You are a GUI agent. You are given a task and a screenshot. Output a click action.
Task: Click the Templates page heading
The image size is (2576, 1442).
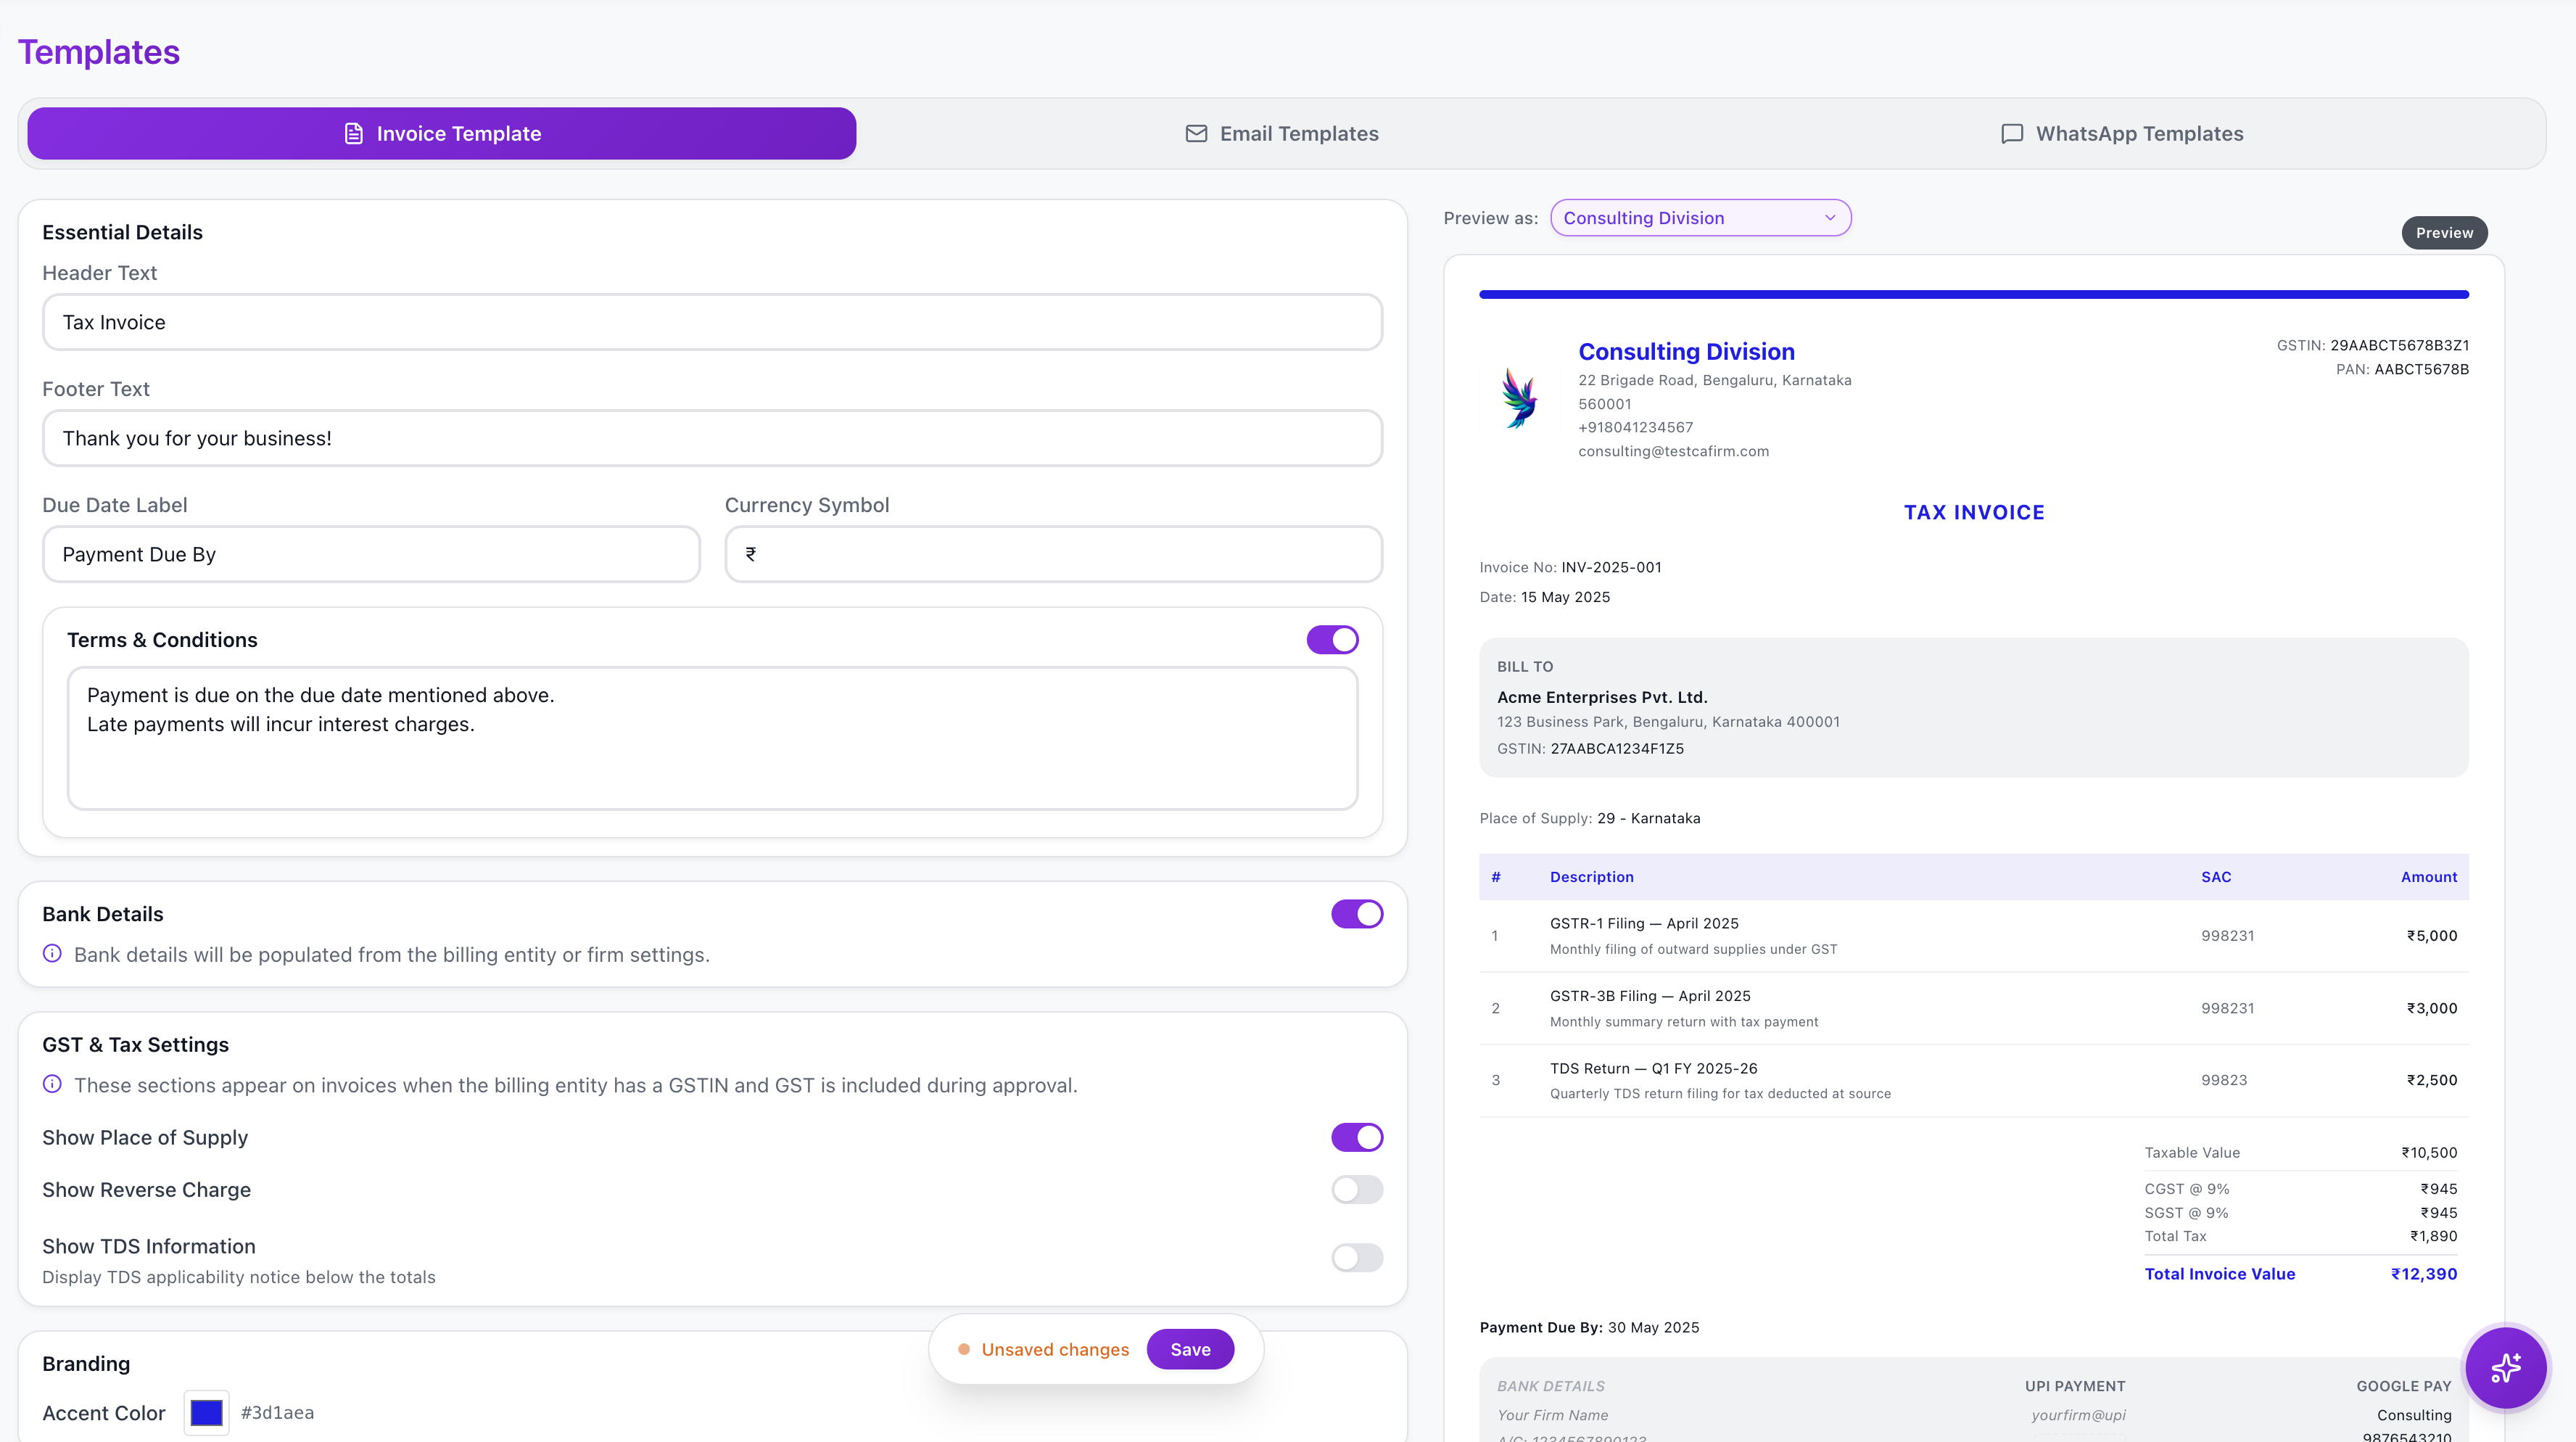[x=99, y=52]
